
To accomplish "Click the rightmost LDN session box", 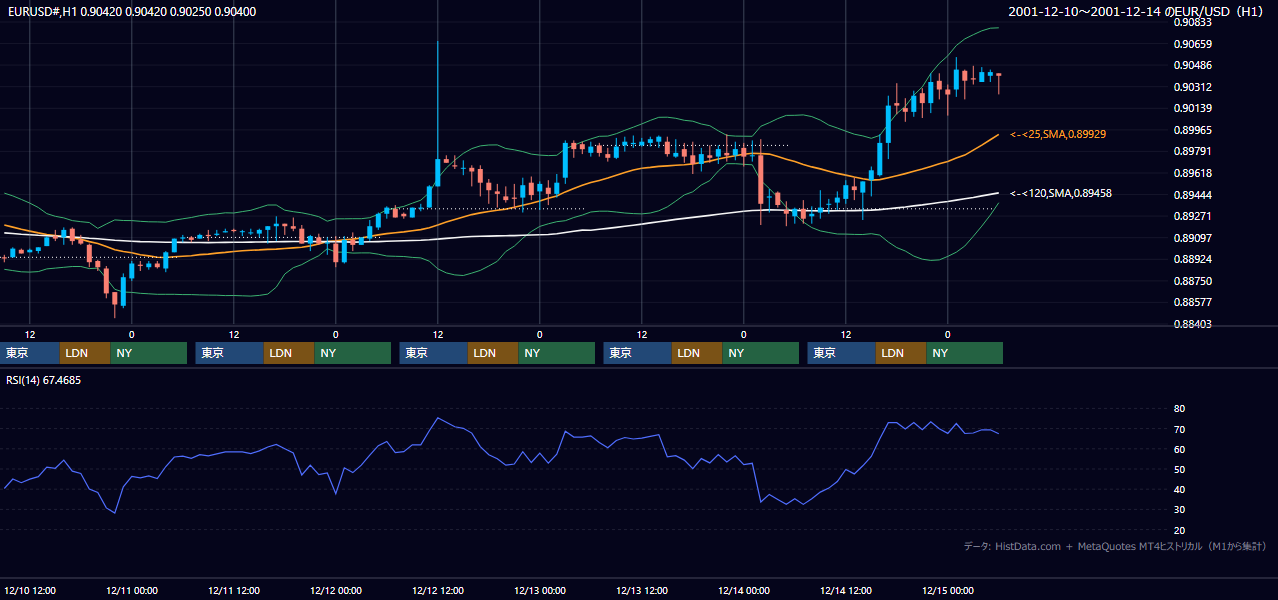I will pyautogui.click(x=901, y=353).
